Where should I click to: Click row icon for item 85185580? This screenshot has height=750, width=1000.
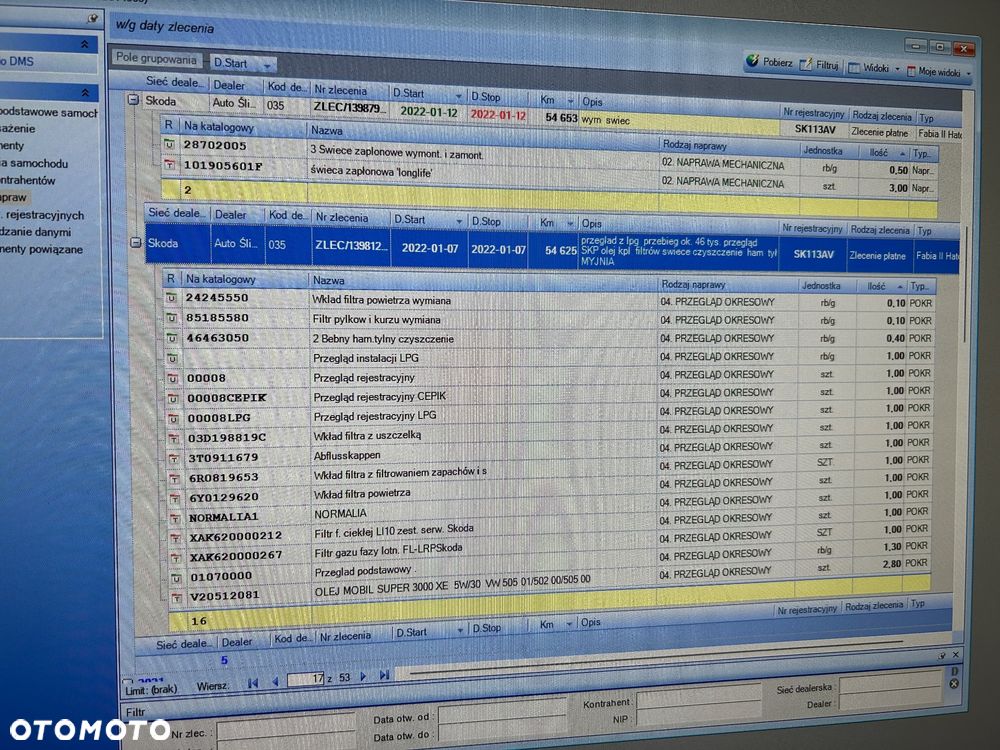click(172, 317)
